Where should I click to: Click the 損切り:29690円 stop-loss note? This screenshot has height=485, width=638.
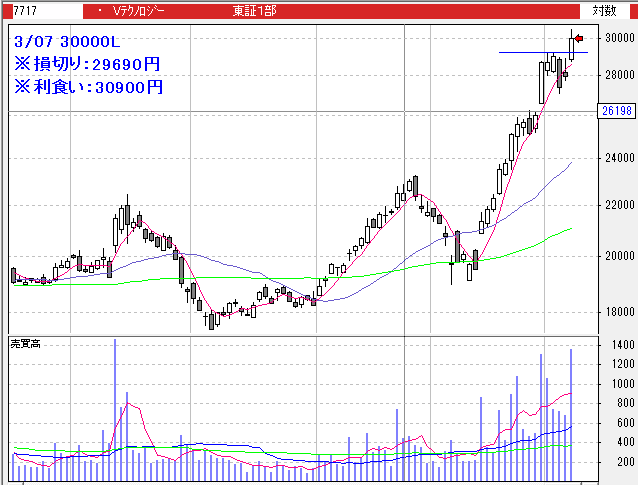[x=87, y=64]
